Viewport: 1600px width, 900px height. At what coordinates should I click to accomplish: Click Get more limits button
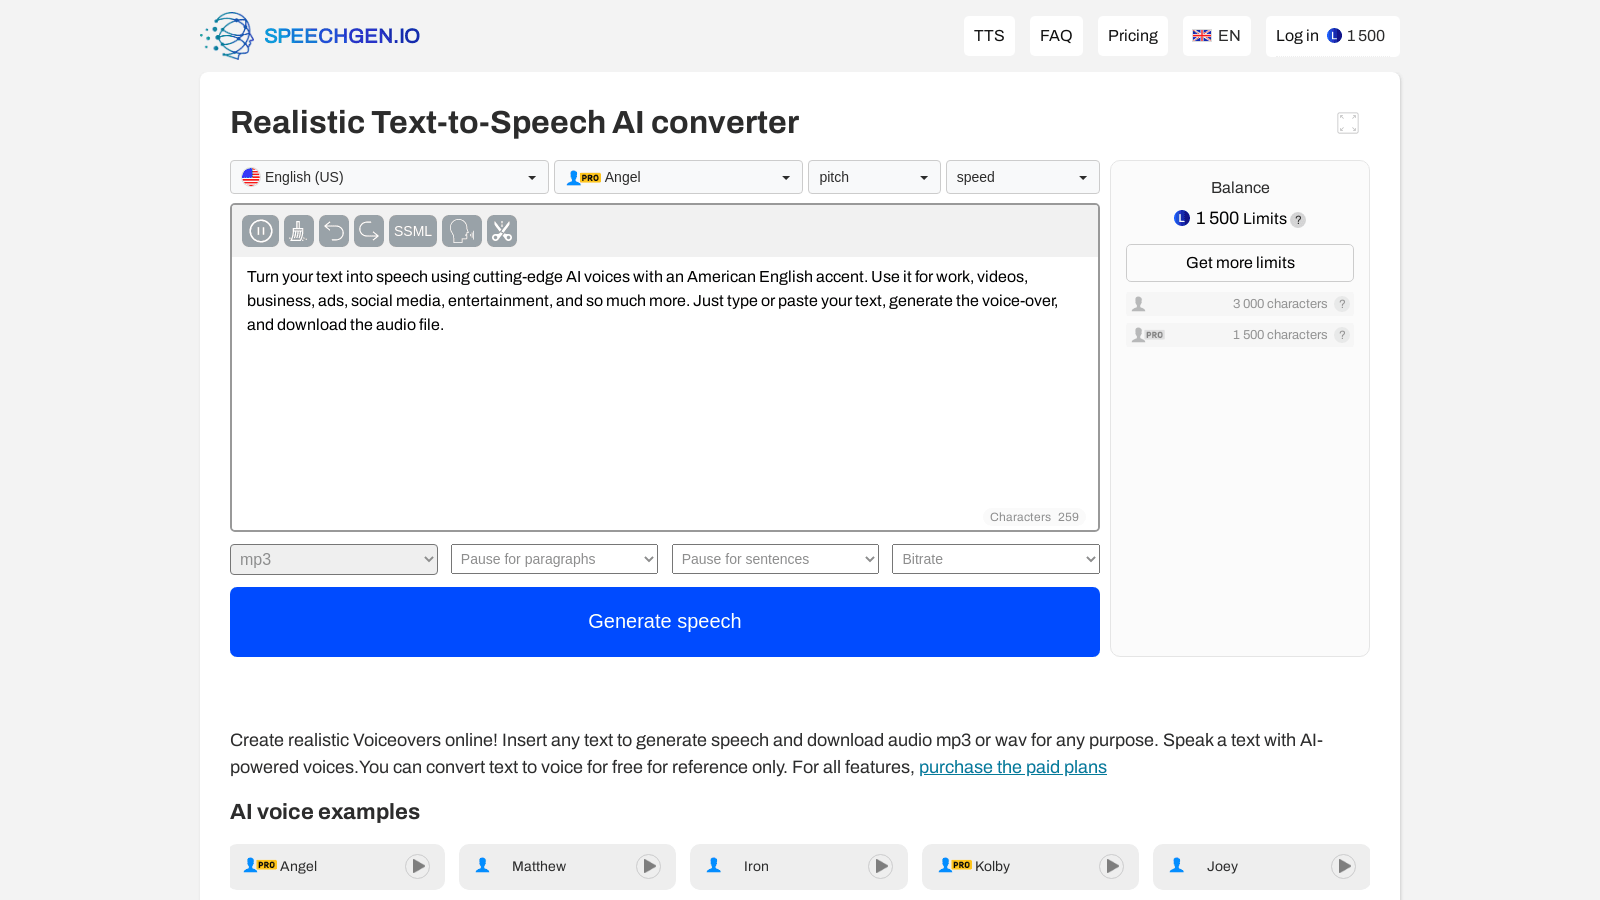pyautogui.click(x=1240, y=263)
